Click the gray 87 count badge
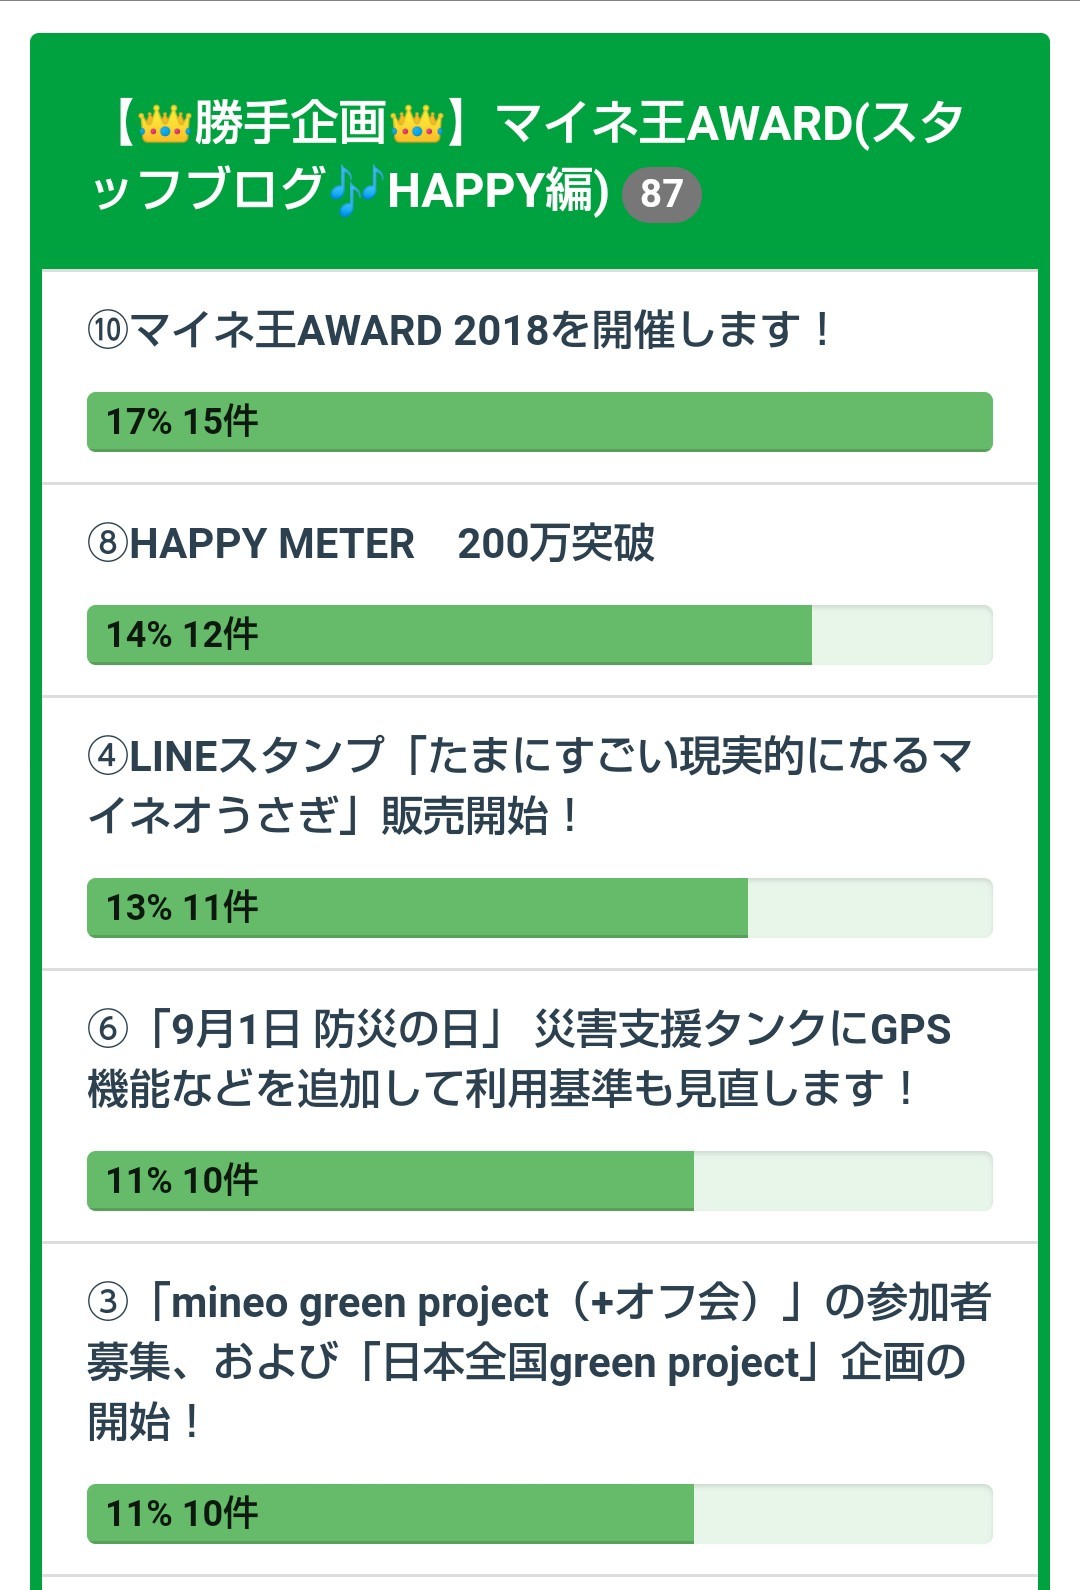This screenshot has width=1080, height=1590. [661, 194]
